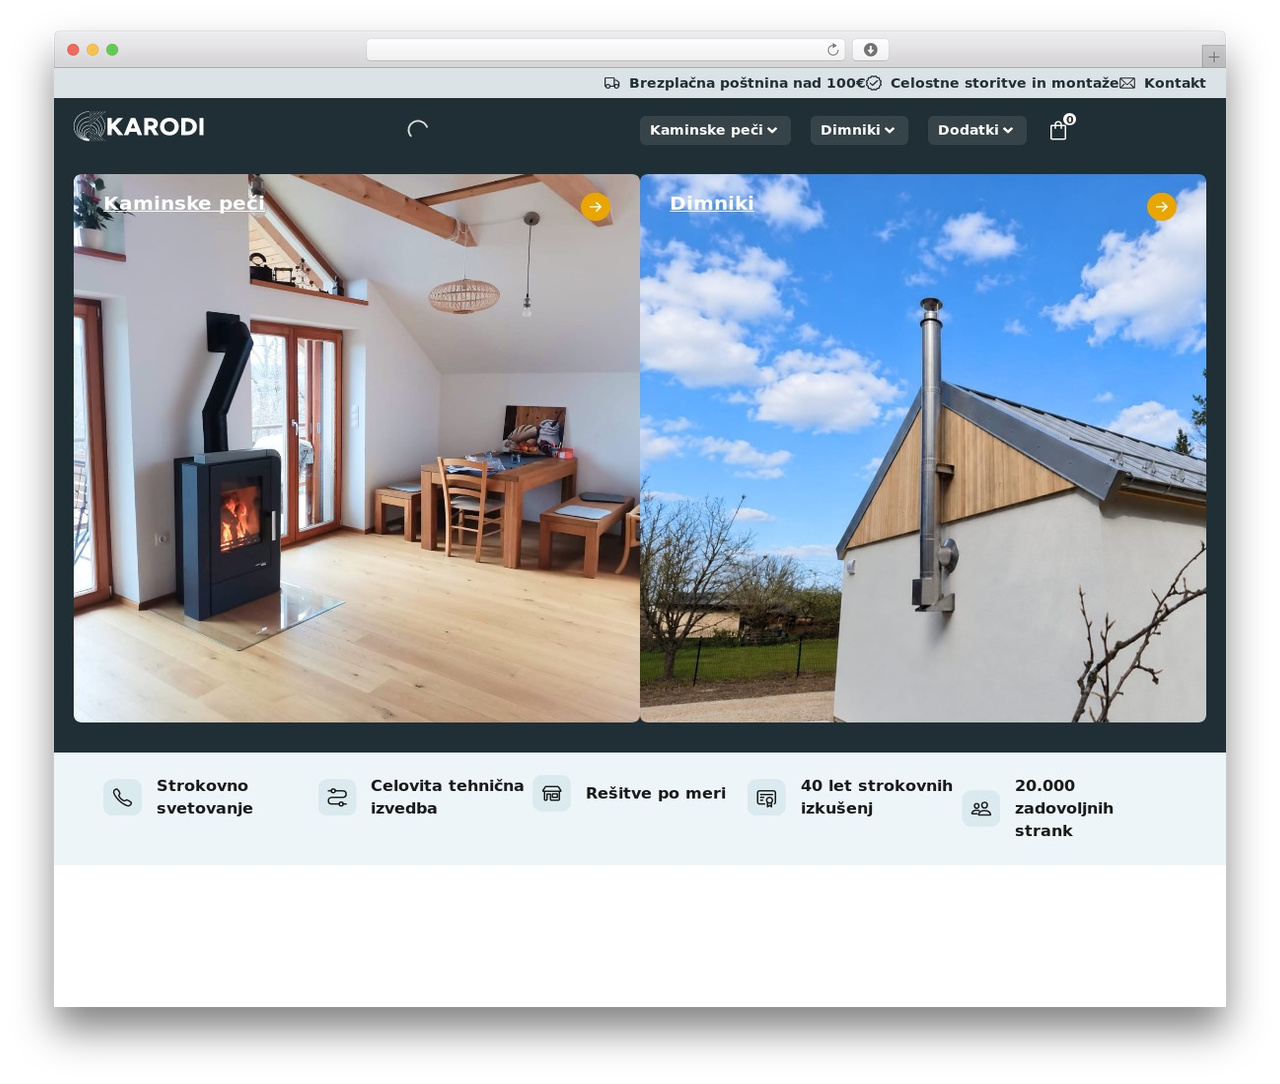Viewport: 1280px width, 1084px height.
Task: Click Brezplačna poštnina nad 100€ text
Action: (x=747, y=83)
